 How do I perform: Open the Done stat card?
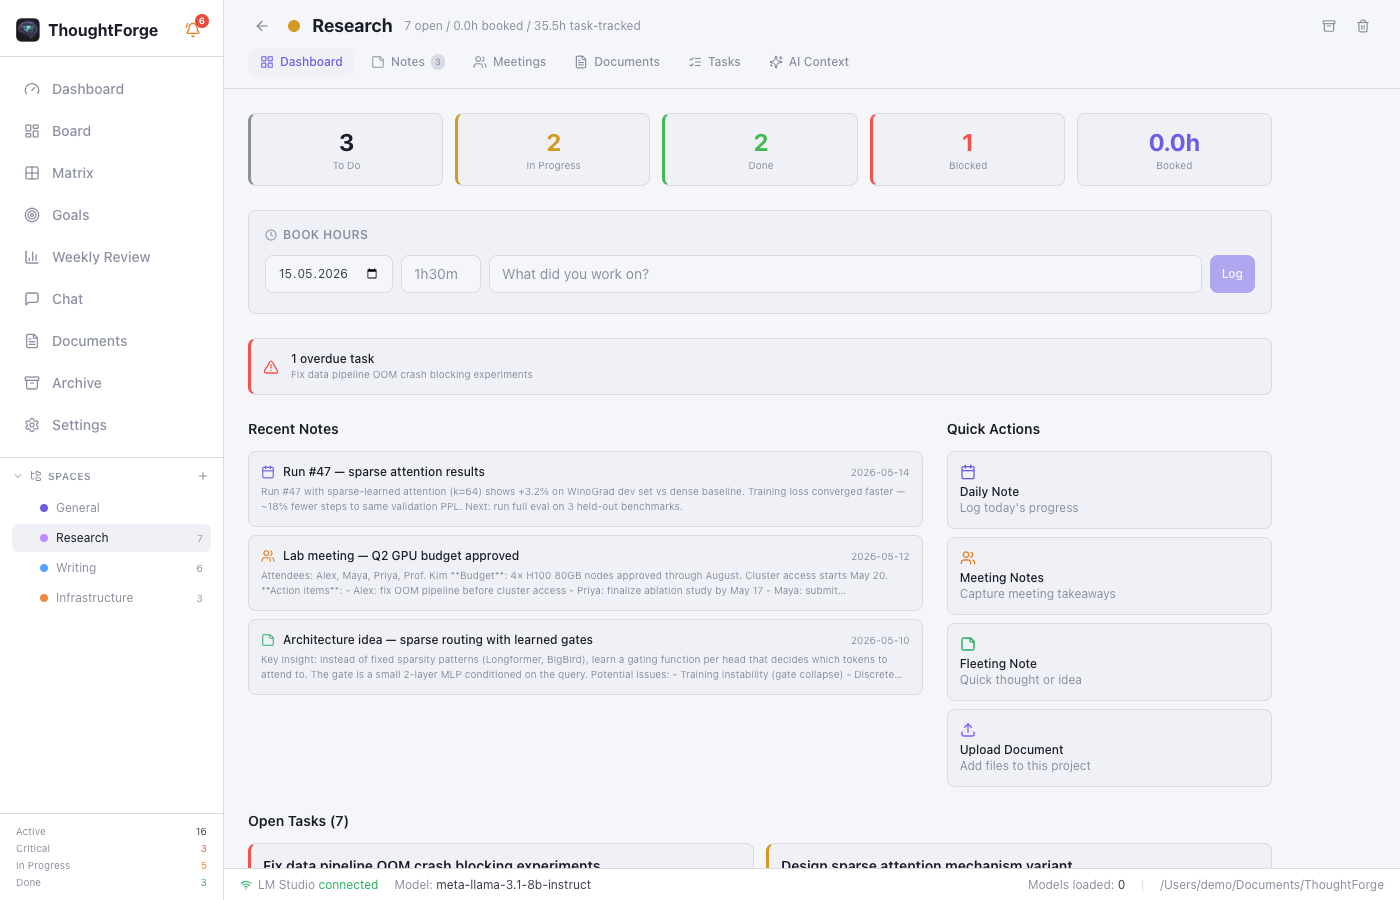click(760, 150)
